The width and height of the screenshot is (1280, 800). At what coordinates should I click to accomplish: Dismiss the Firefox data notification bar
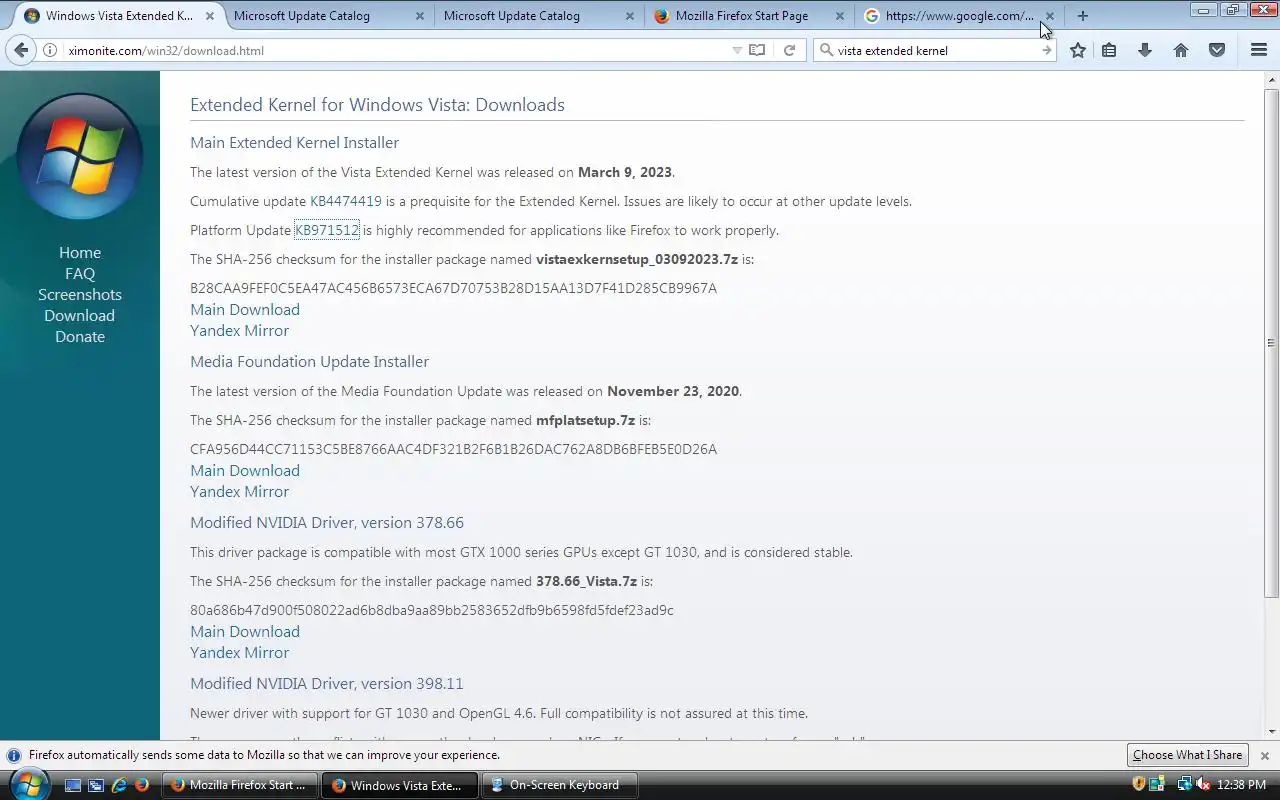[1264, 756]
